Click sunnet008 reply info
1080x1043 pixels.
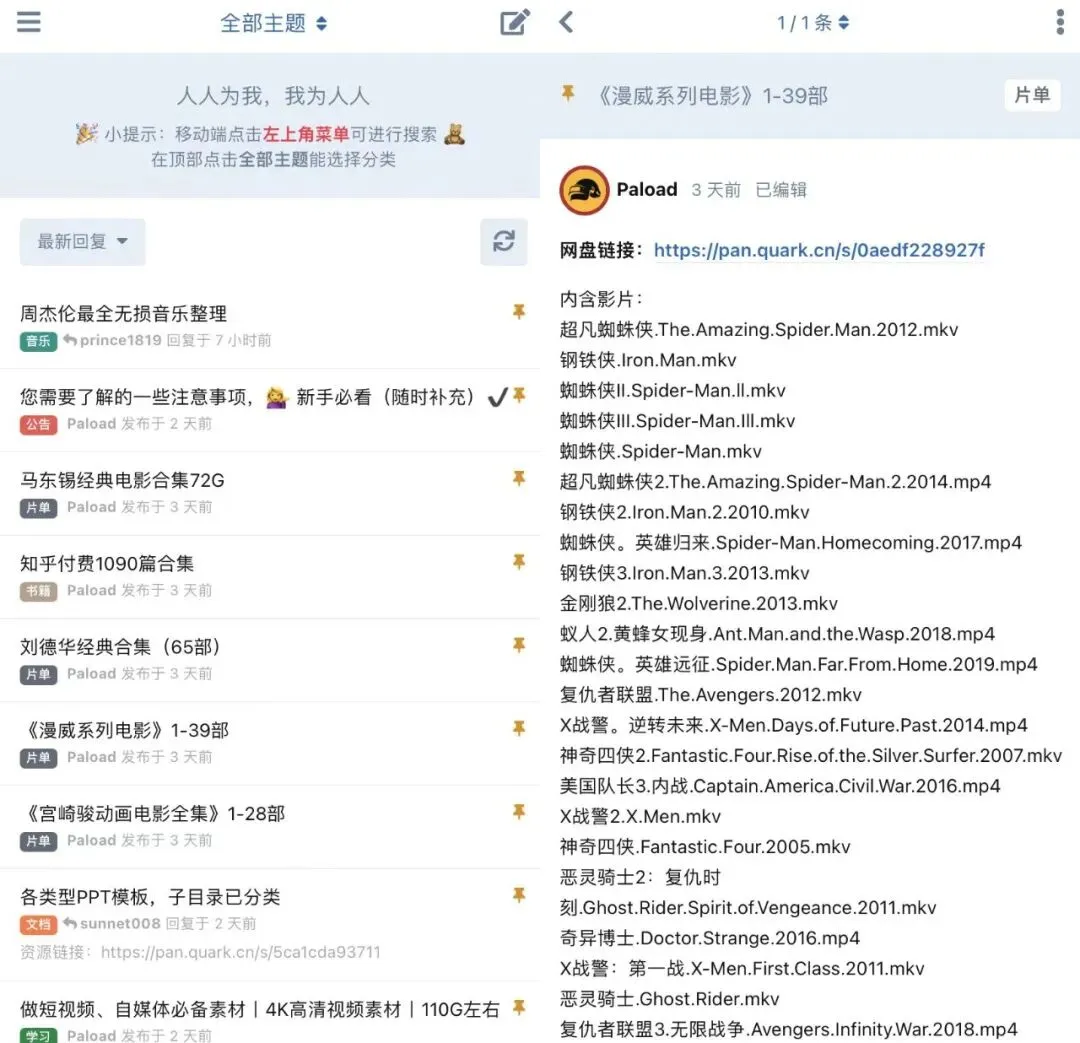click(160, 924)
